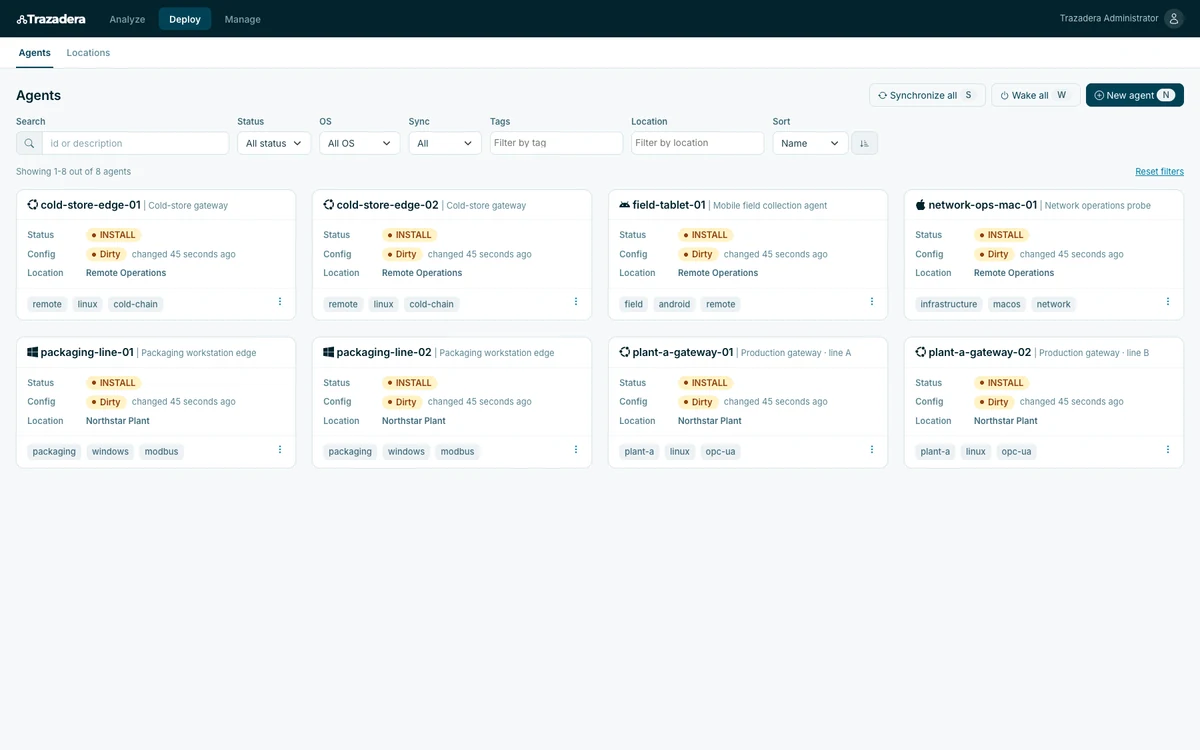
Task: Open the Status filter dropdown
Action: 274,143
